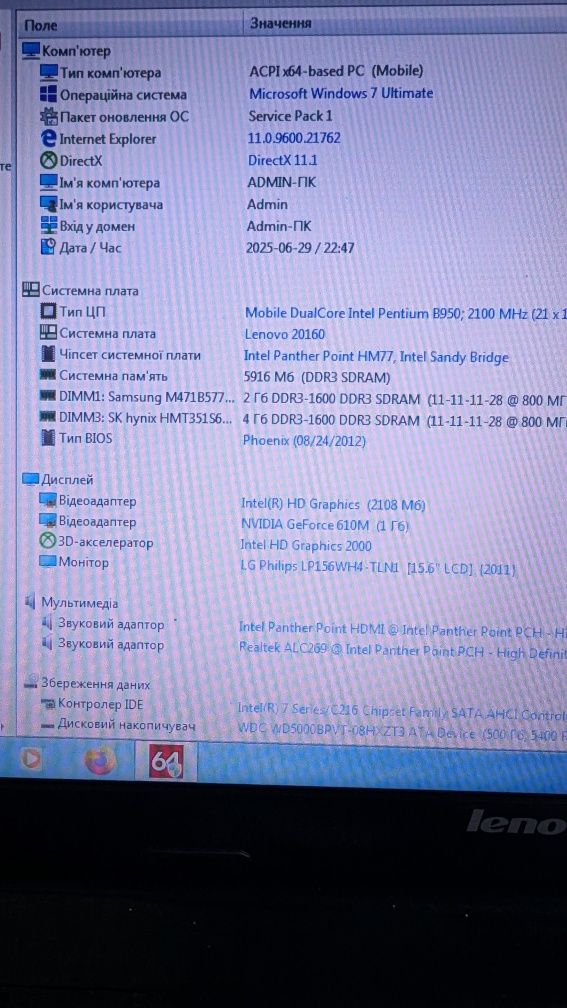This screenshot has width=567, height=1008.
Task: Click the Тип ЦП processor icon
Action: click(x=48, y=312)
